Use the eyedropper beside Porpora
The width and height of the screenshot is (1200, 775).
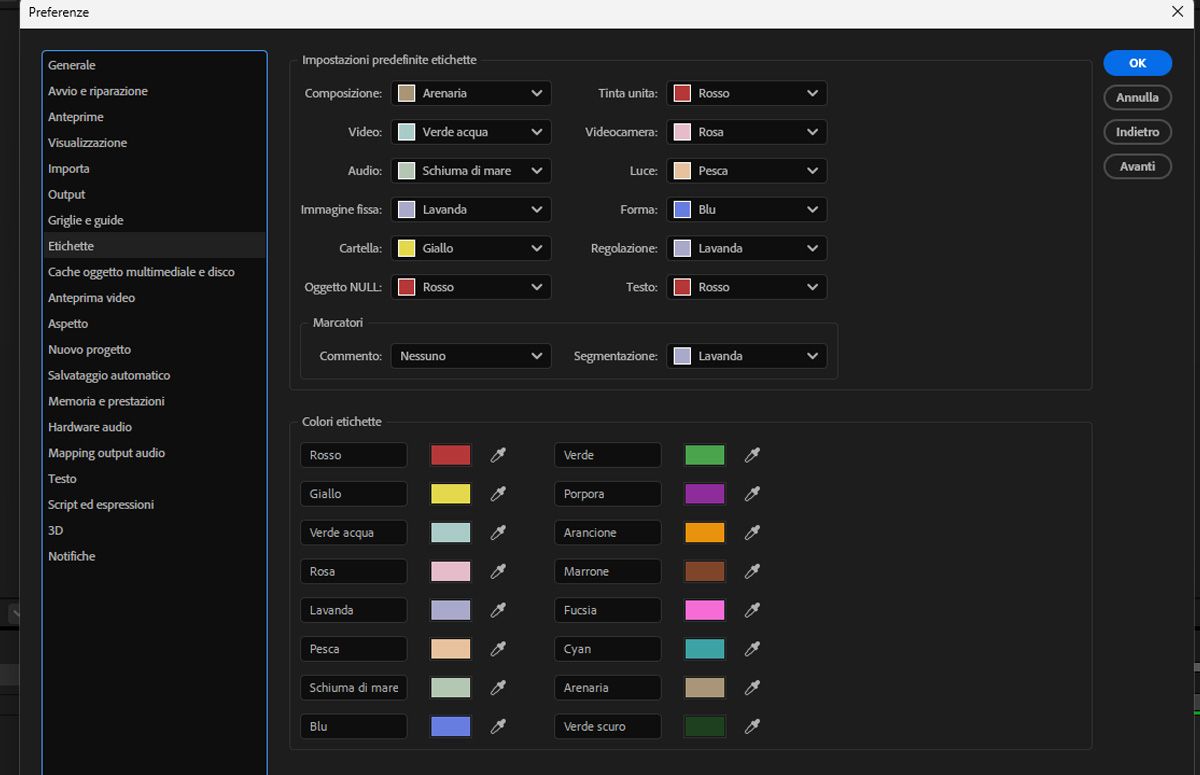(x=752, y=494)
